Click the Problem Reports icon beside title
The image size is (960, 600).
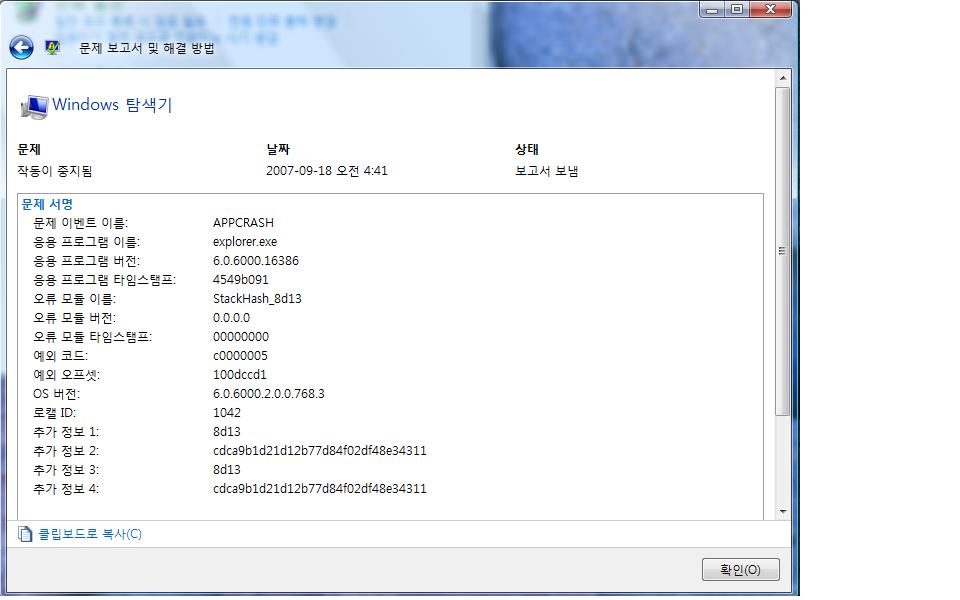53,48
